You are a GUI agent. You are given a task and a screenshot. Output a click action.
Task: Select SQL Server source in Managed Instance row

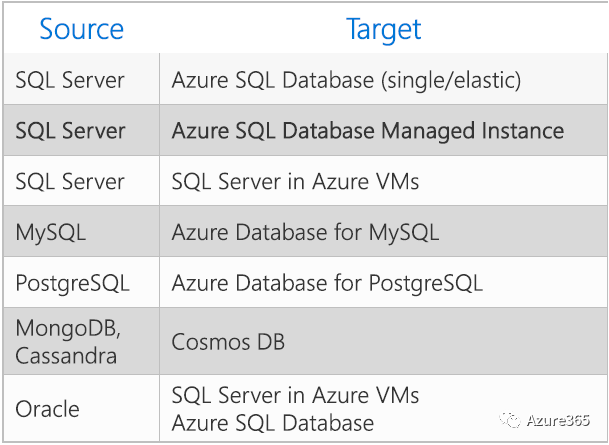click(70, 131)
